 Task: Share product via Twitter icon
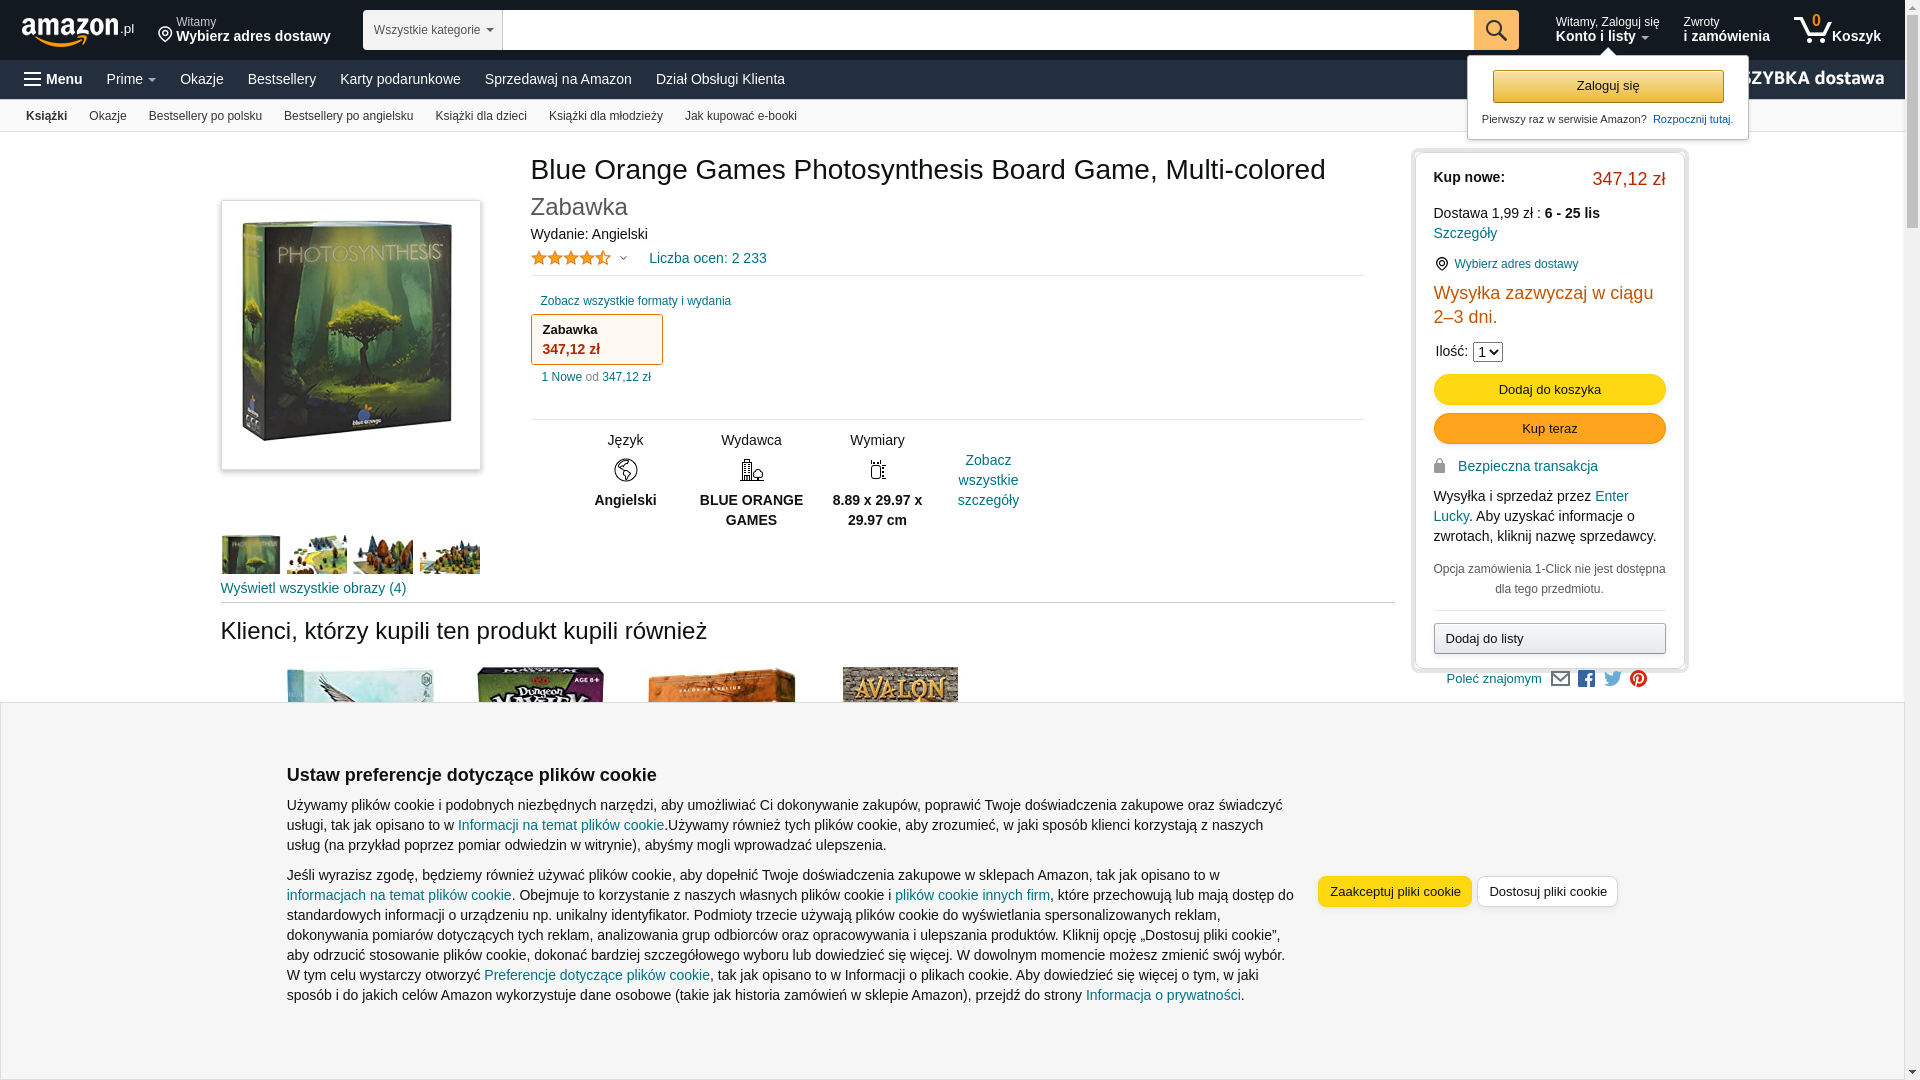click(x=1613, y=679)
